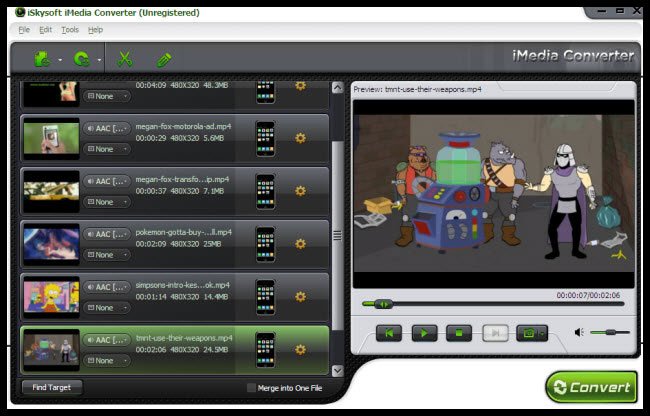The height and width of the screenshot is (416, 650).
Task: Open AAC audio dropdown for tmnt video
Action: click(x=107, y=340)
